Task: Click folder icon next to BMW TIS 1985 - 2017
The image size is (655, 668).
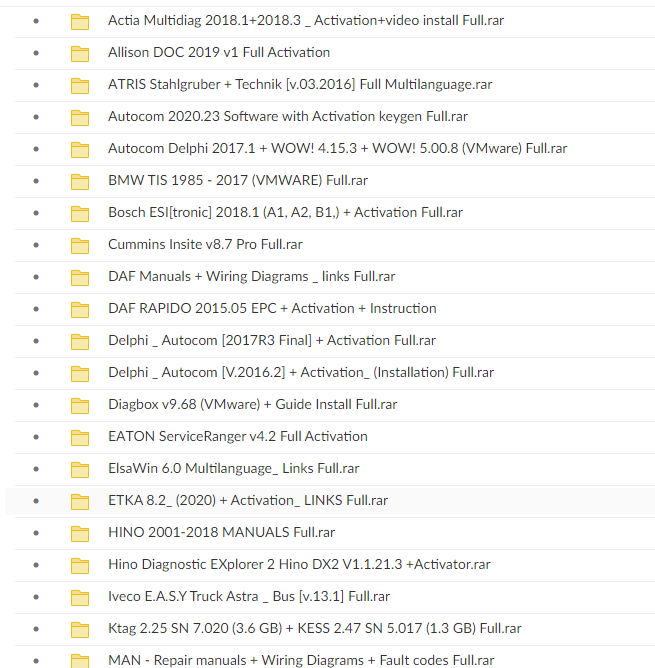Action: (x=80, y=181)
